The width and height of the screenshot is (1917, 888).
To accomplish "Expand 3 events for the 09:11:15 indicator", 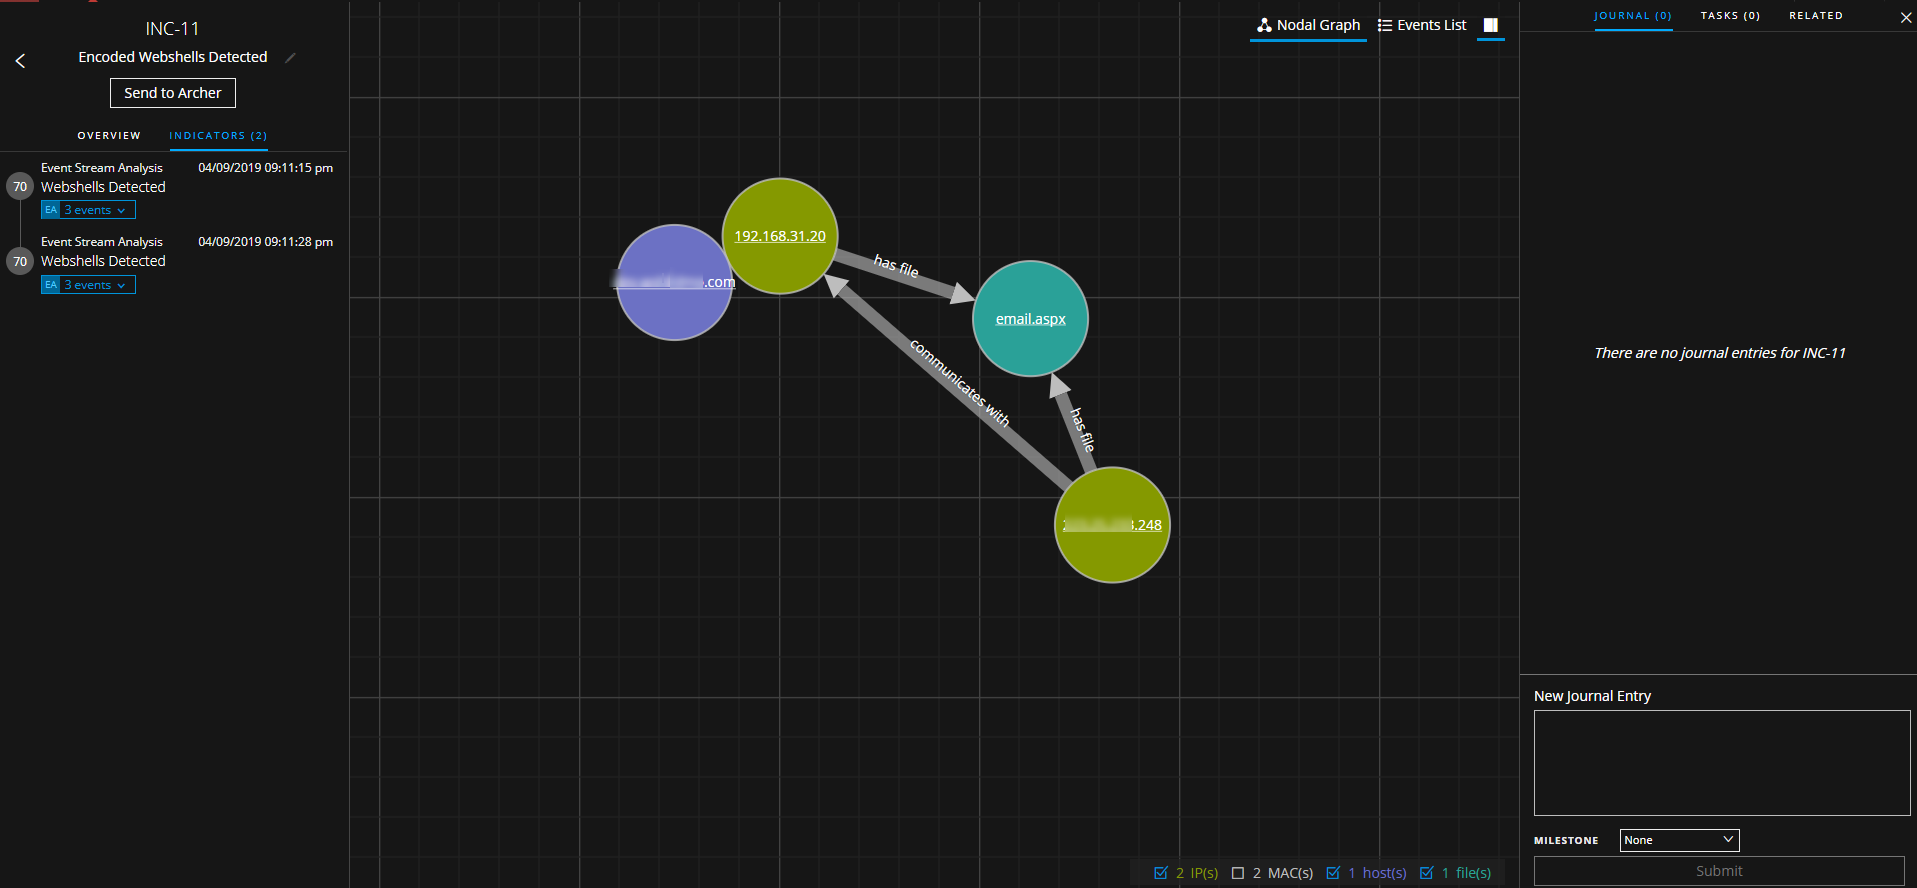I will [x=88, y=210].
